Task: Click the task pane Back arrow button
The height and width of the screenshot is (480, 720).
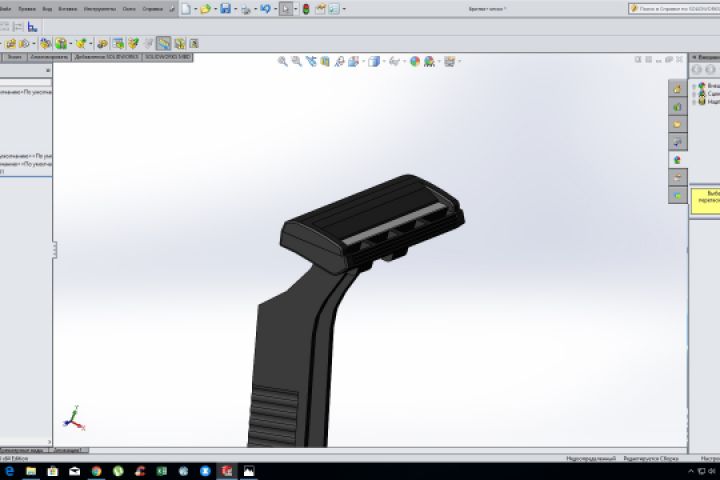Action: tap(697, 69)
